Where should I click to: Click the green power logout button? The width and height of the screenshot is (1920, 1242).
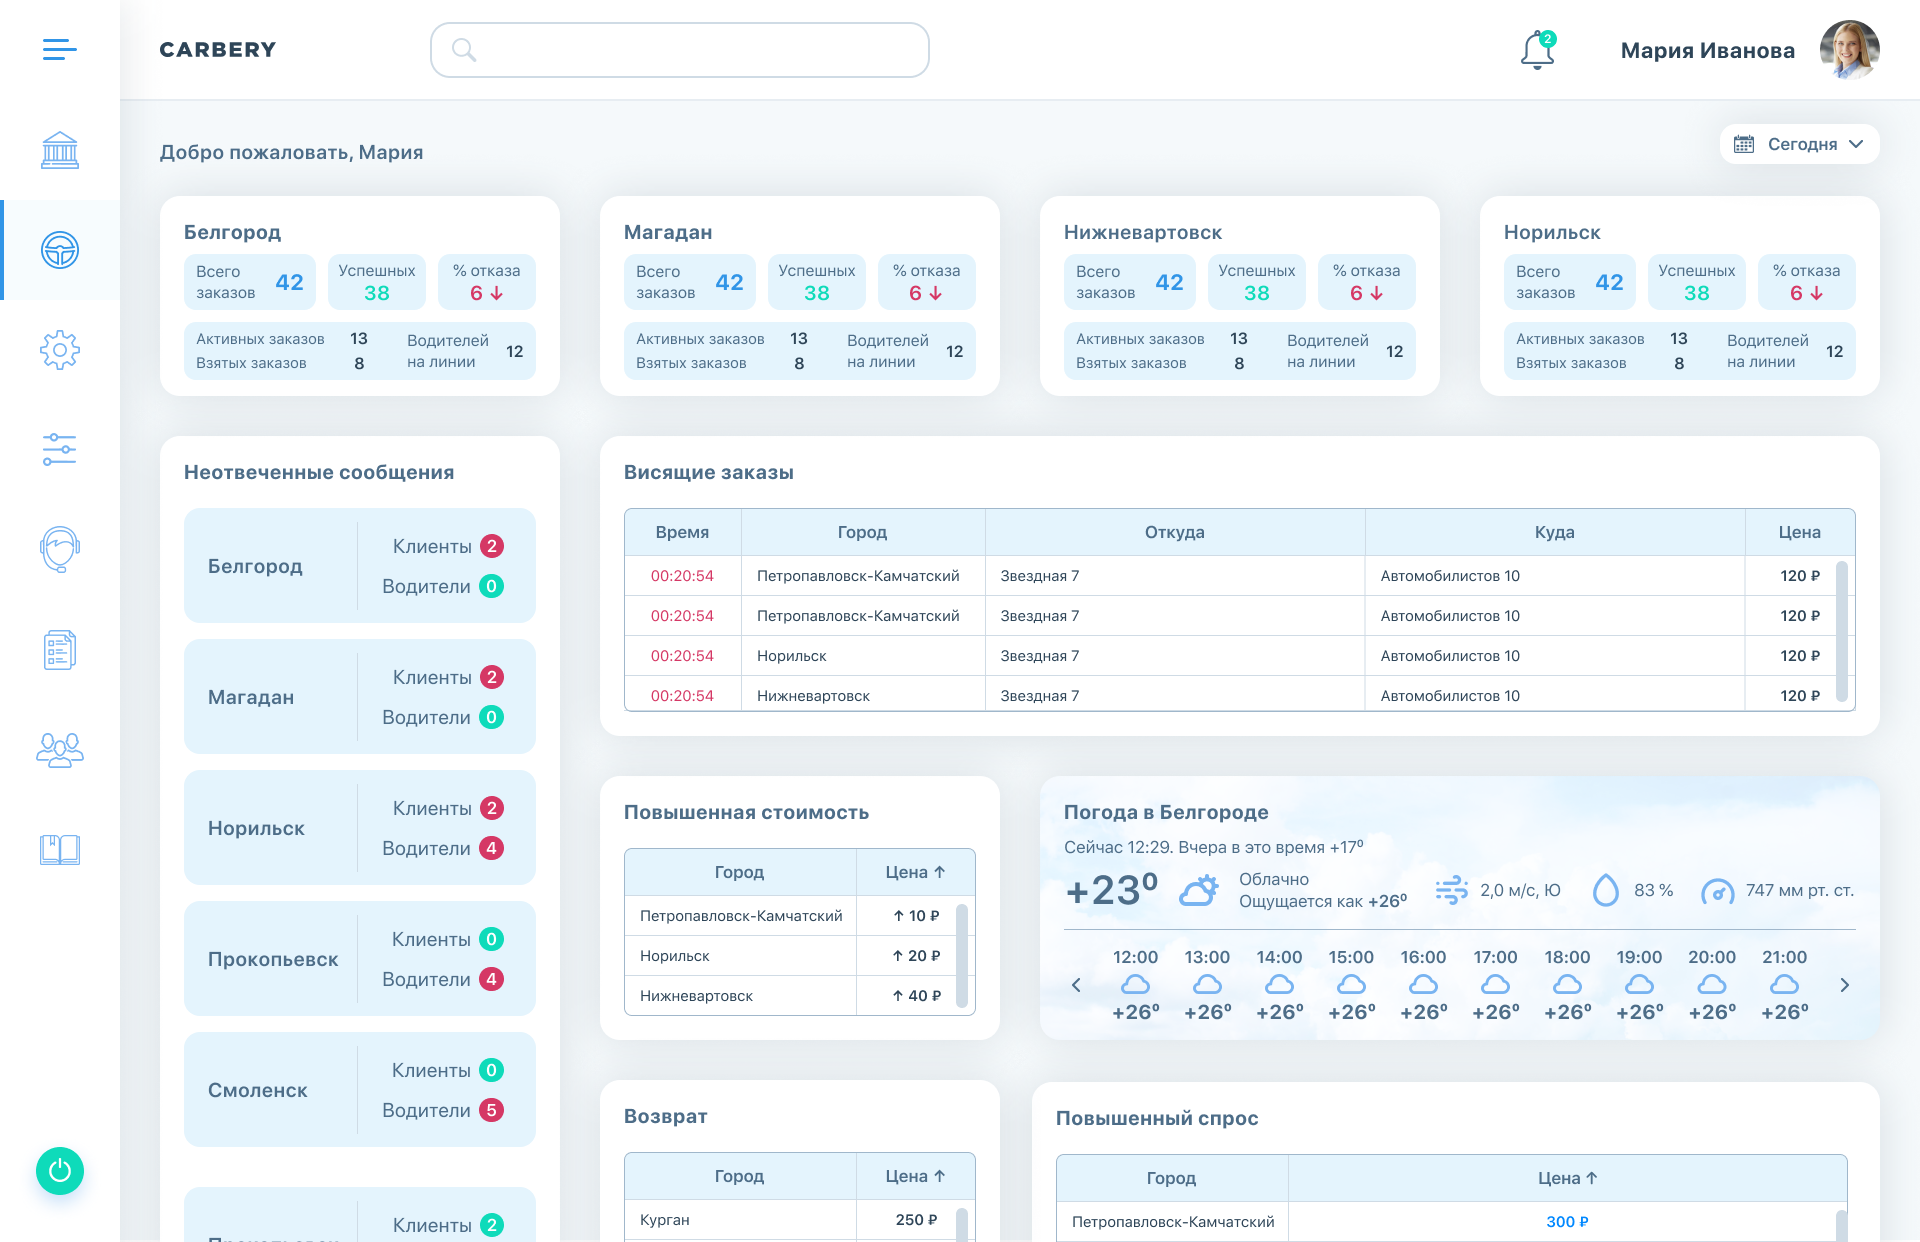tap(60, 1171)
